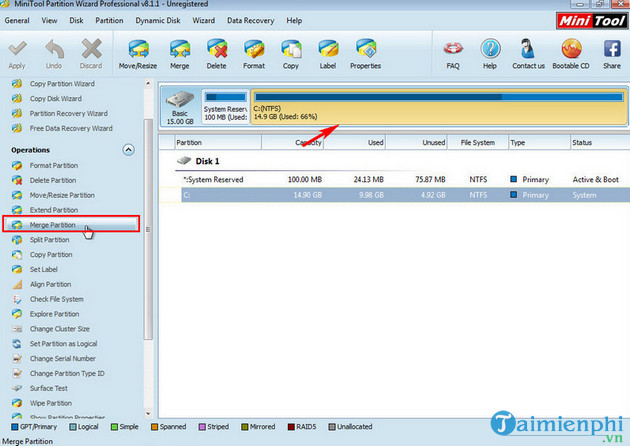Choose Copy Partition operation

pos(51,255)
